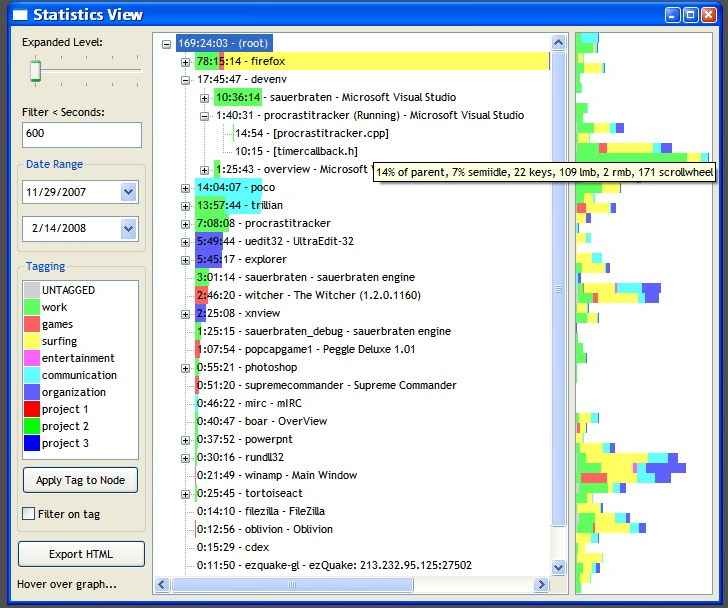Expand the explorer node
The height and width of the screenshot is (608, 728).
[x=185, y=260]
